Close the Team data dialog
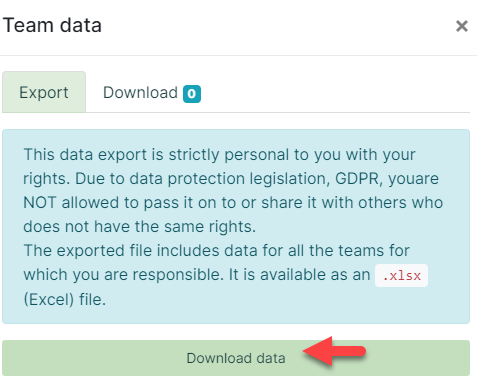The height and width of the screenshot is (389, 477). coord(462,26)
